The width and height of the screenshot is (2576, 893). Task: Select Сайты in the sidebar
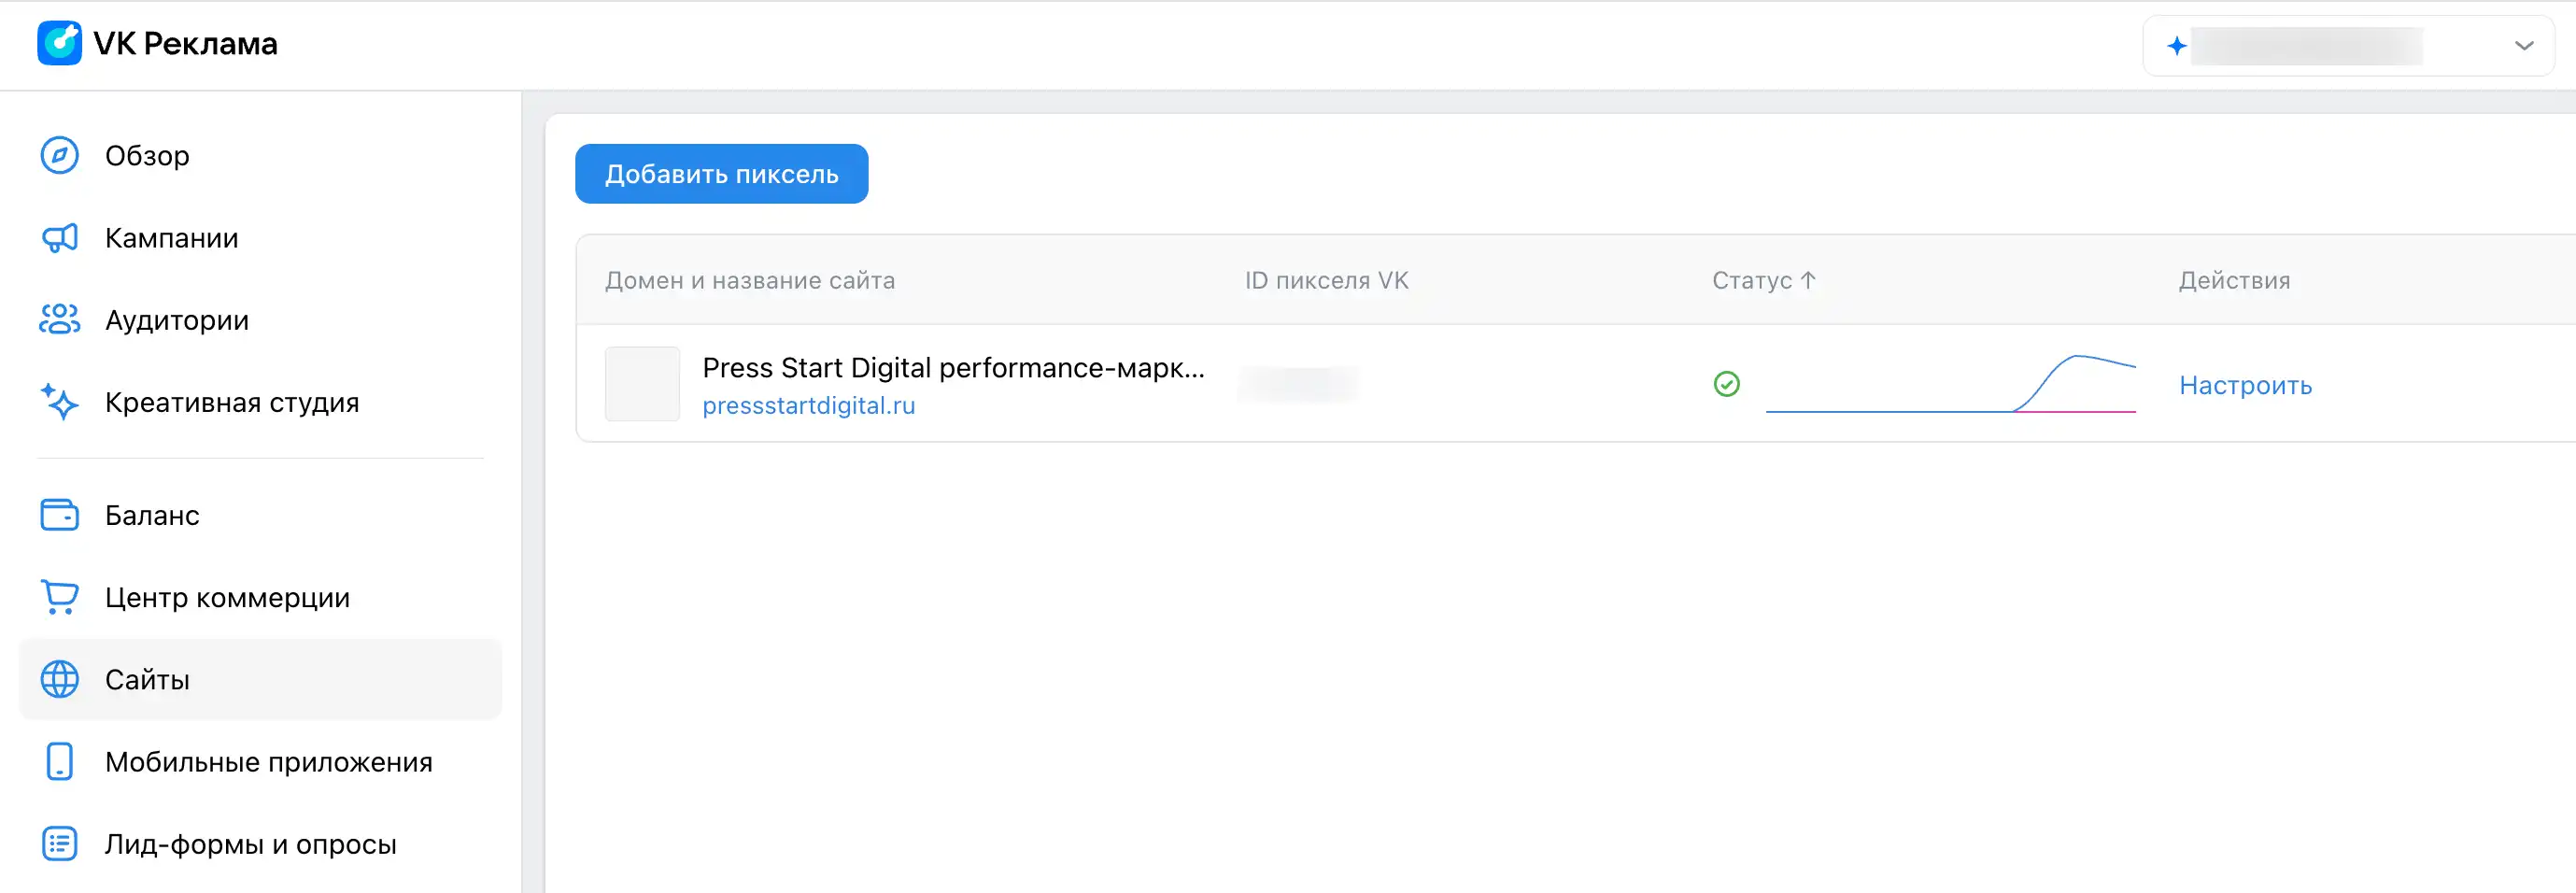(x=260, y=679)
